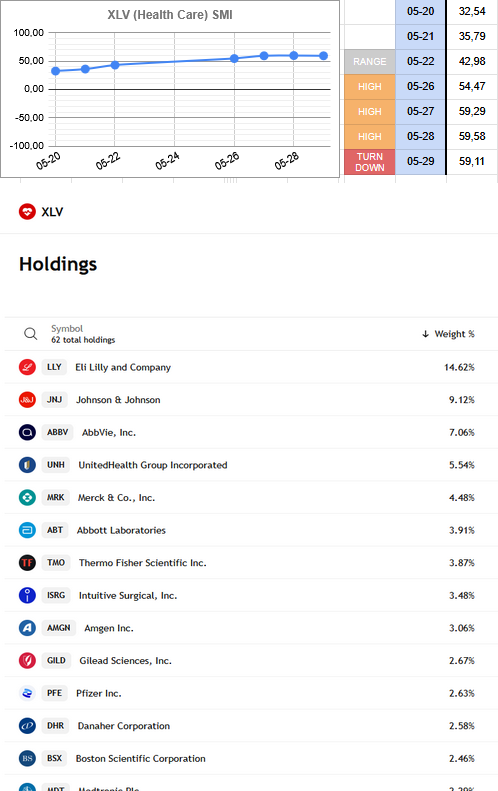The height and width of the screenshot is (791, 498).
Task: Click the Pfizer logo icon
Action: tap(27, 693)
